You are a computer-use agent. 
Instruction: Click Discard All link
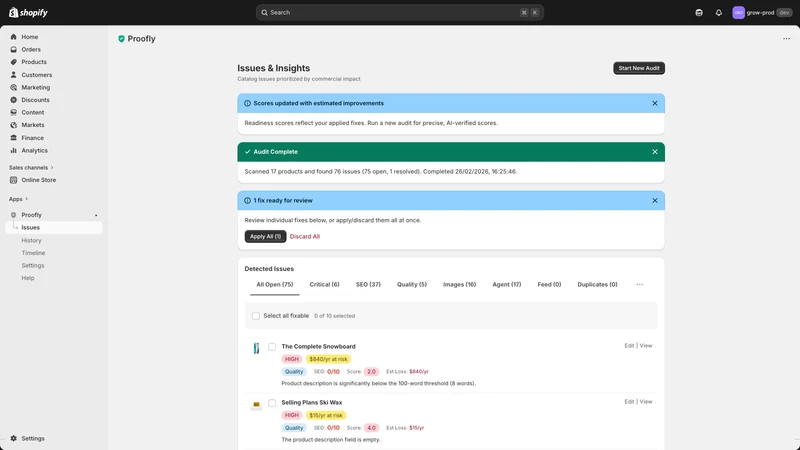click(305, 236)
